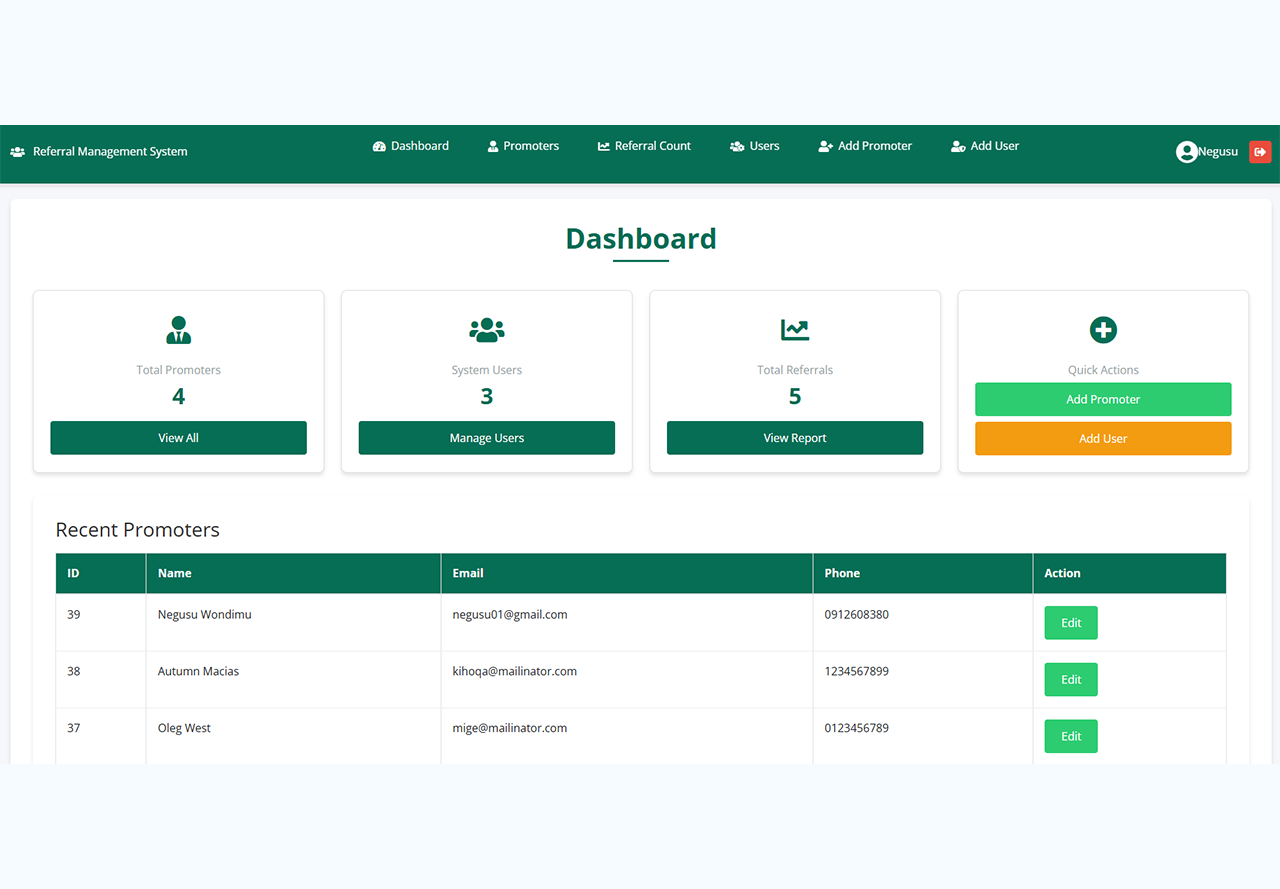Click the Referral Management System logo icon
Viewport: 1280px width, 889px height.
[x=18, y=152]
